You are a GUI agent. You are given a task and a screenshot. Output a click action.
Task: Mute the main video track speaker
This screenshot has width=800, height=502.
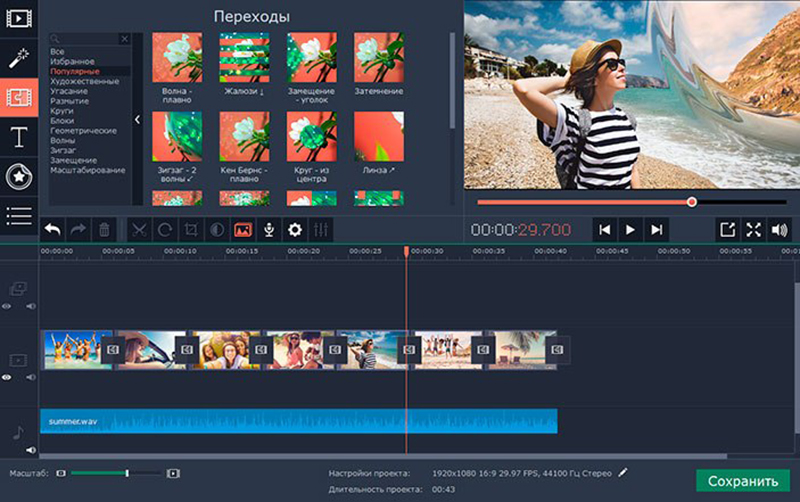[x=31, y=378]
